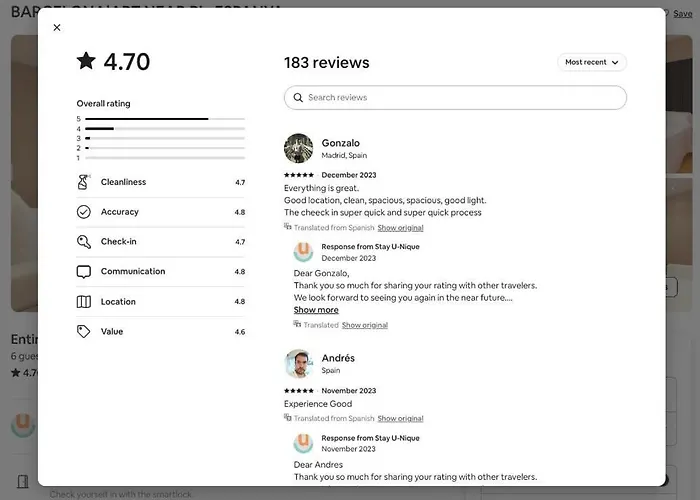Click 'Response from Stay U-Nique' above December 2023
700x500 pixels.
(370, 246)
